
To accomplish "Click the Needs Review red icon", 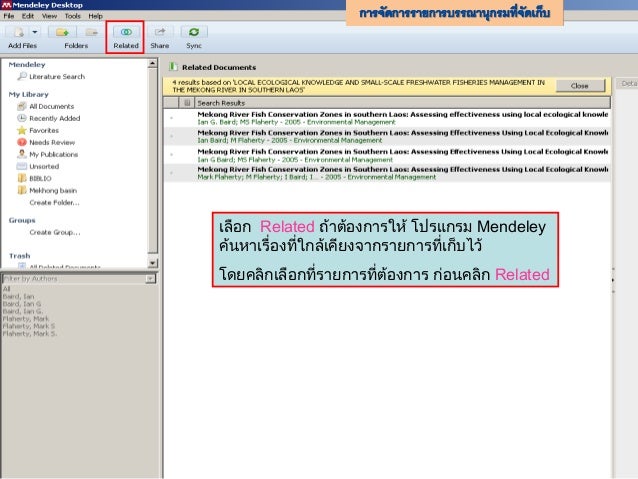I will tap(22, 142).
